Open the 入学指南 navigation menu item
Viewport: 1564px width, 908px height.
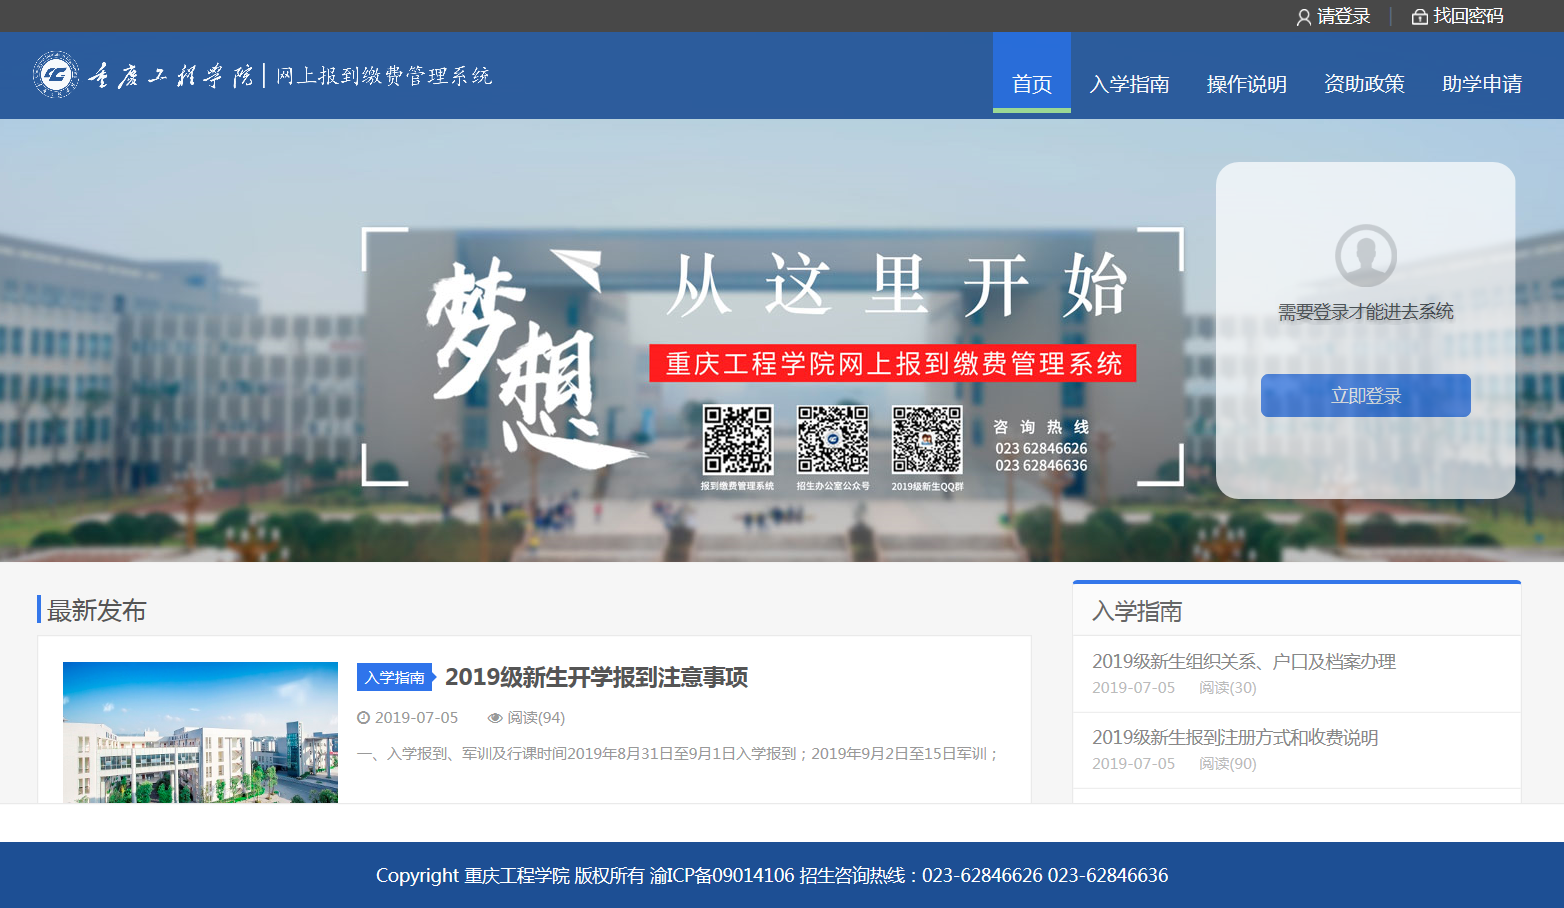pyautogui.click(x=1129, y=84)
